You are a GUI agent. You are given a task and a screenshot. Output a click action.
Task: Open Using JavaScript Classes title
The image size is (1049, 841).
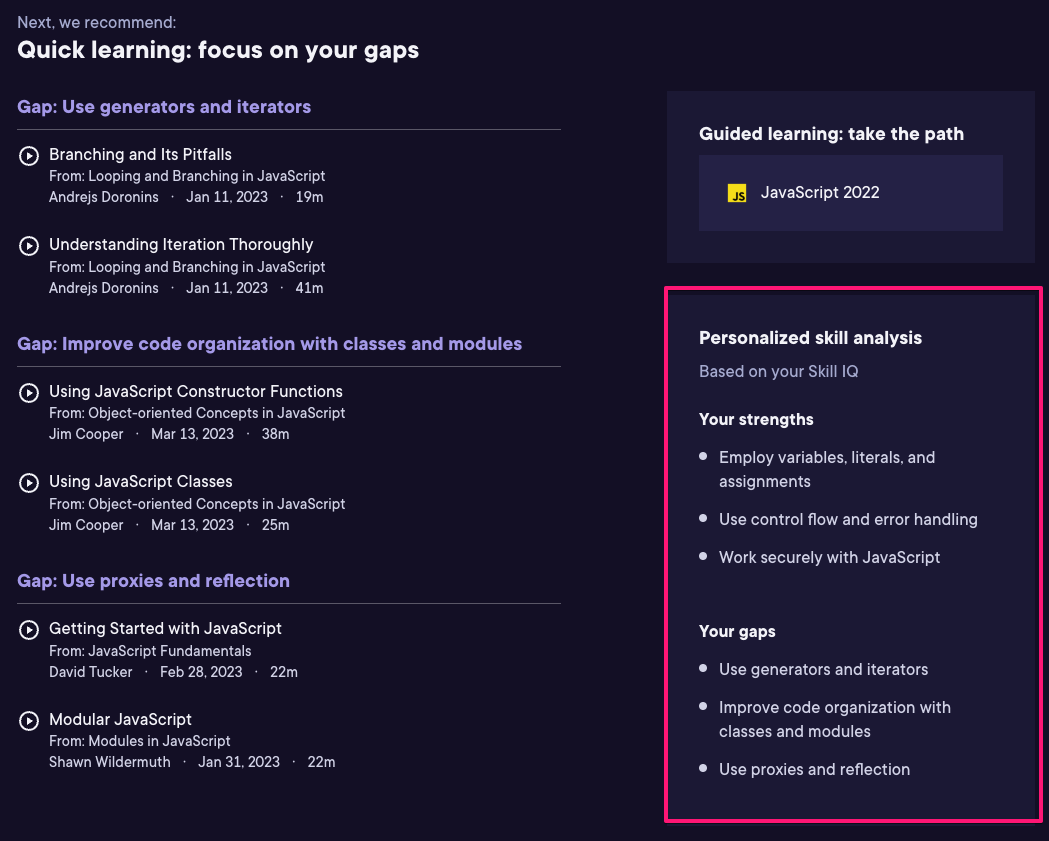tap(140, 482)
